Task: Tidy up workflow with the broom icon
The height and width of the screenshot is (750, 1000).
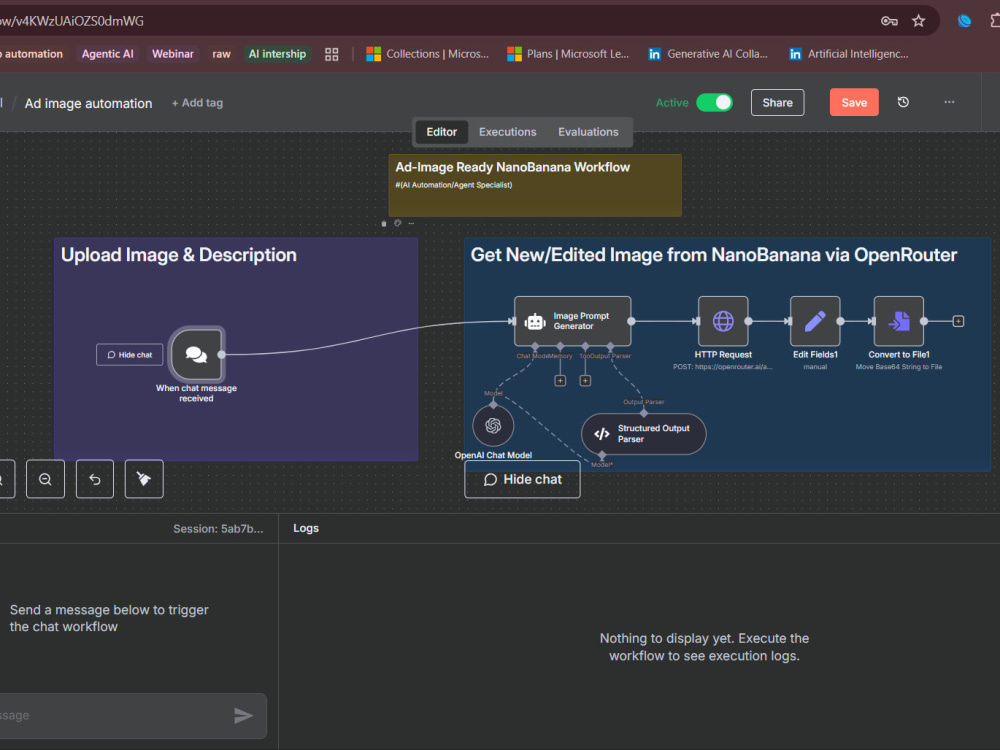Action: (144, 479)
